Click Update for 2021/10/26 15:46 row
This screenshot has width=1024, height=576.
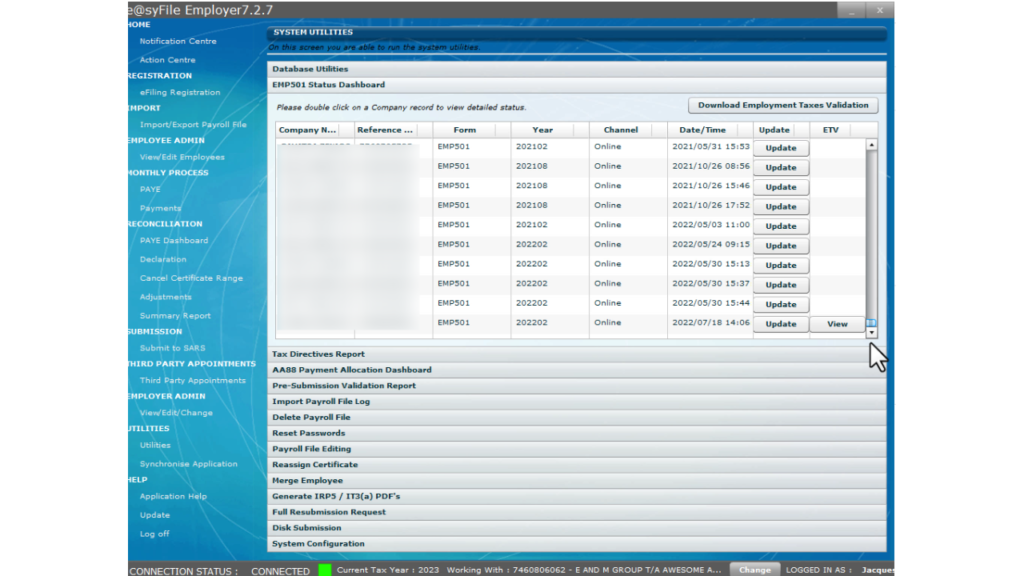(x=780, y=187)
